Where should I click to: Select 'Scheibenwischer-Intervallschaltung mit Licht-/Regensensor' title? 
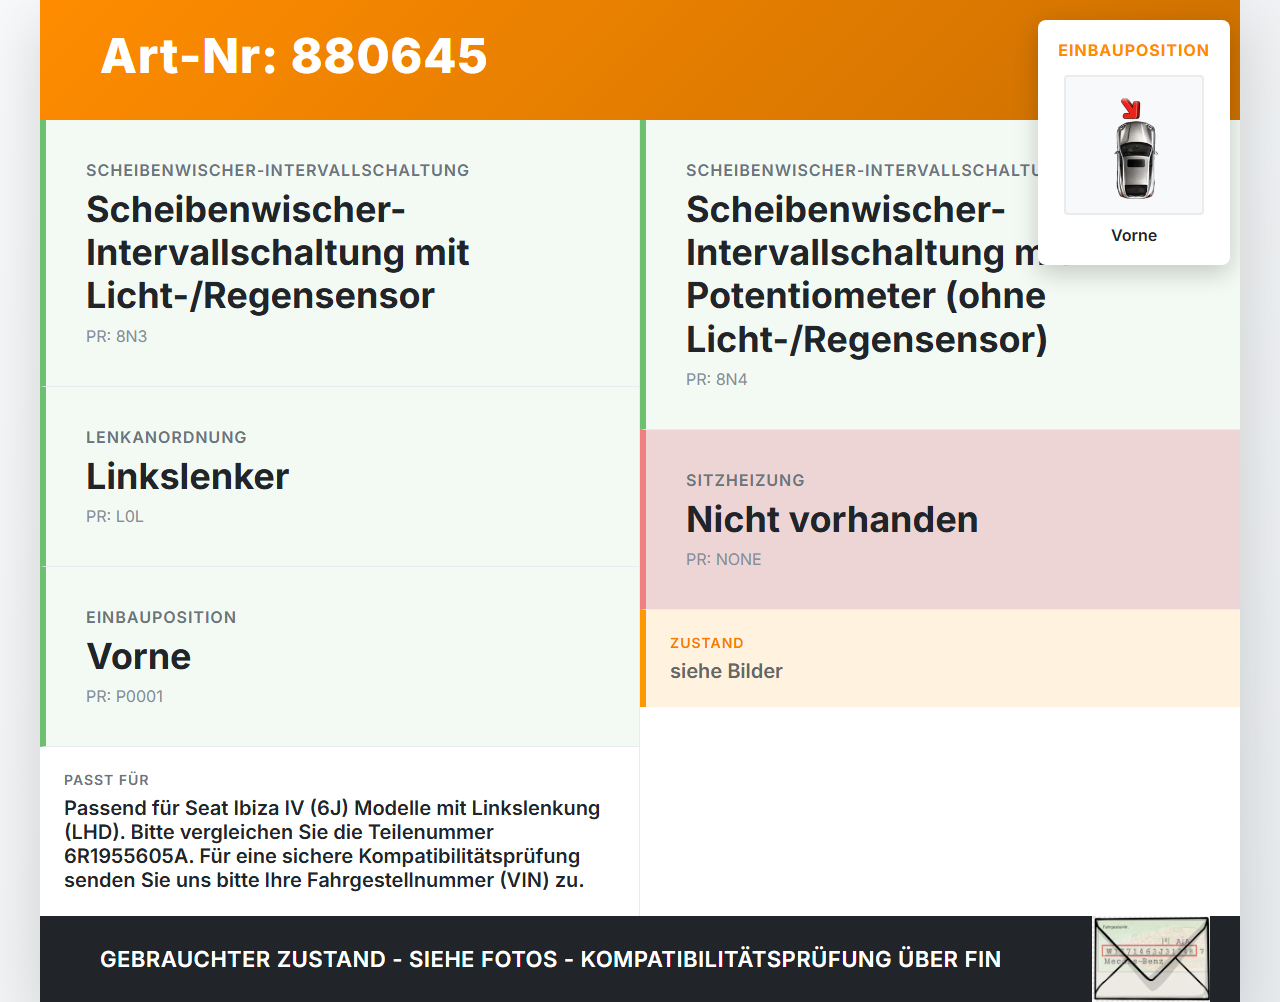click(278, 252)
